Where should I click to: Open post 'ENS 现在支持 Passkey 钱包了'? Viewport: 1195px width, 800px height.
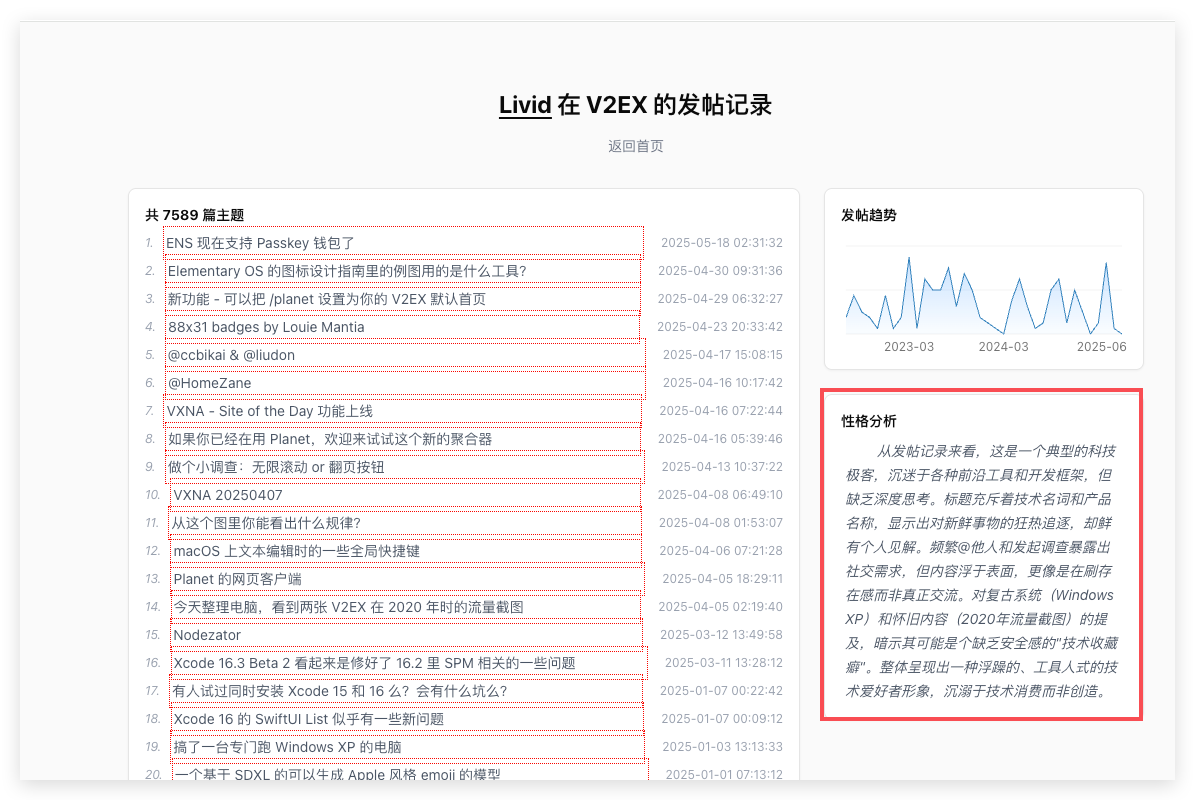[x=261, y=243]
